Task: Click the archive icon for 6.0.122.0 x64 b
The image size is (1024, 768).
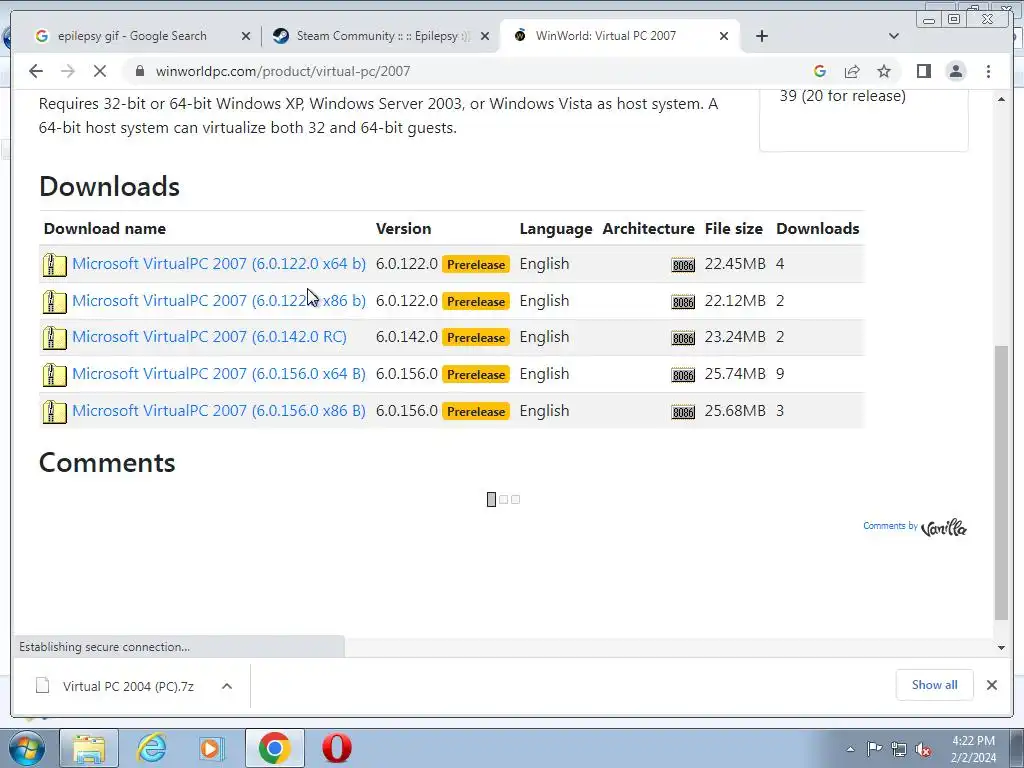Action: coord(54,264)
